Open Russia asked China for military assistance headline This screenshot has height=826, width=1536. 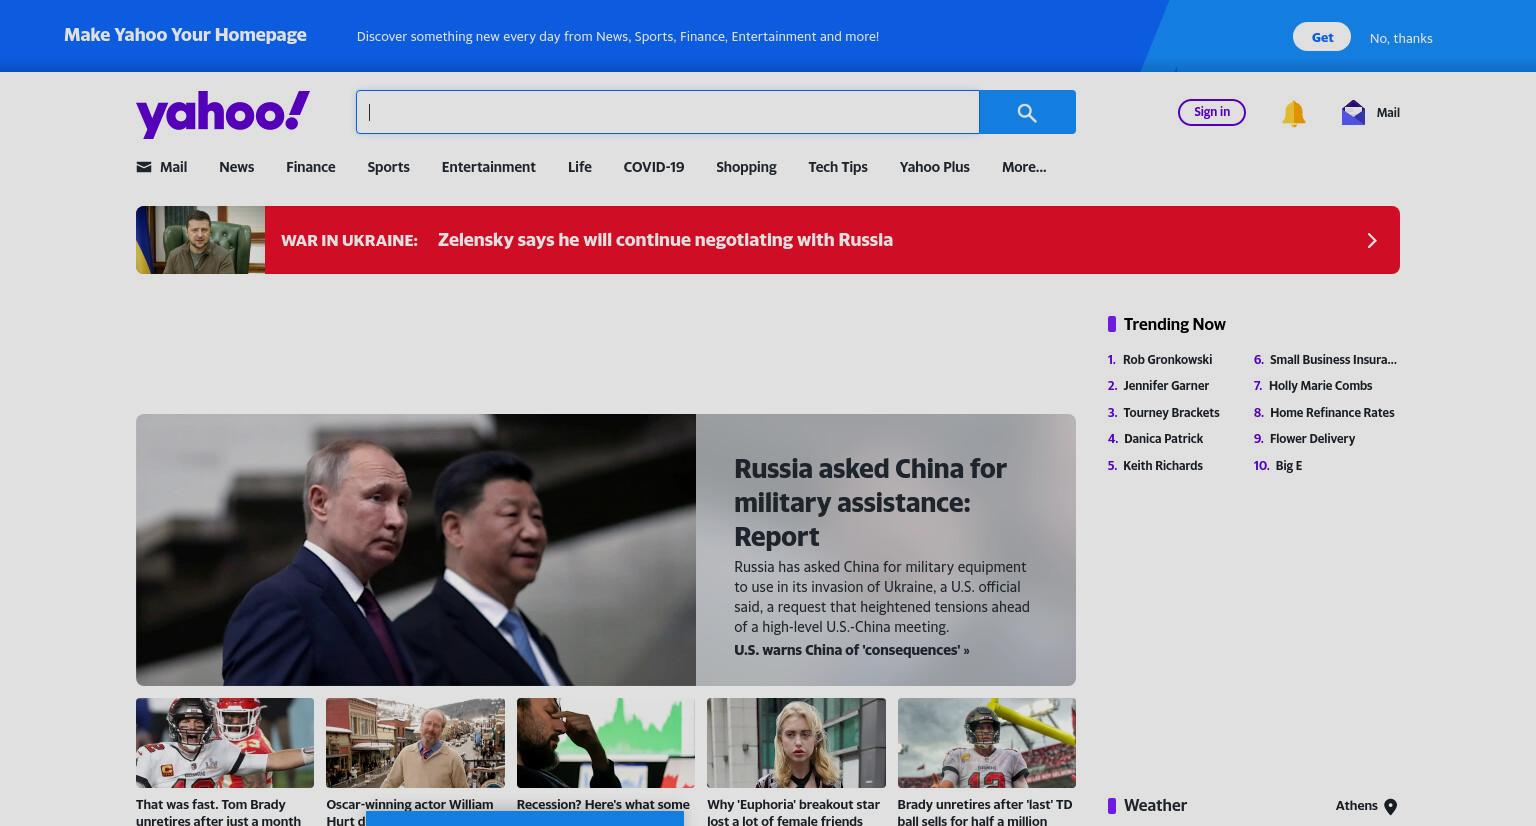pyautogui.click(x=870, y=502)
